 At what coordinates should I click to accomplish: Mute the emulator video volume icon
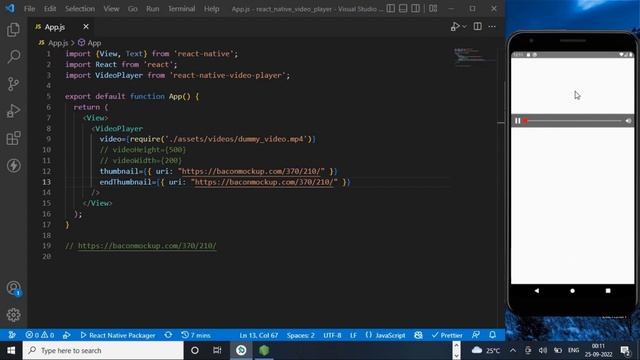628,121
